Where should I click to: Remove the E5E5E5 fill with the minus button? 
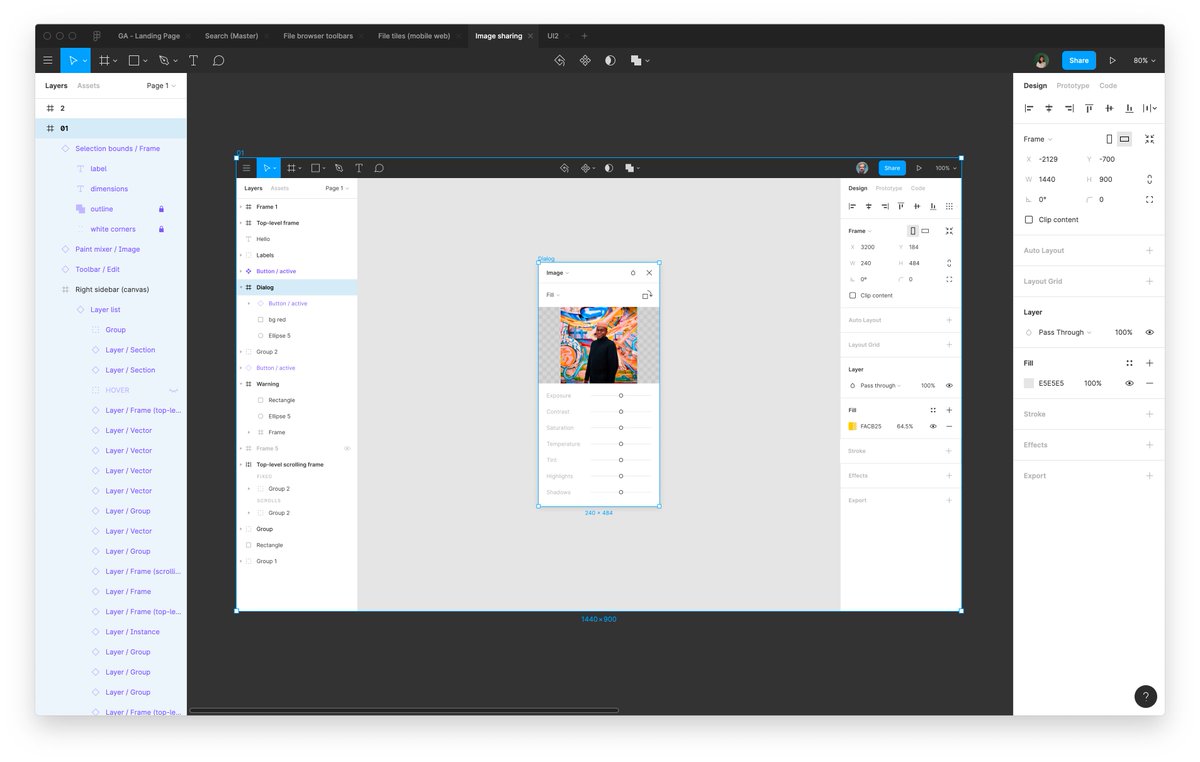click(1149, 383)
